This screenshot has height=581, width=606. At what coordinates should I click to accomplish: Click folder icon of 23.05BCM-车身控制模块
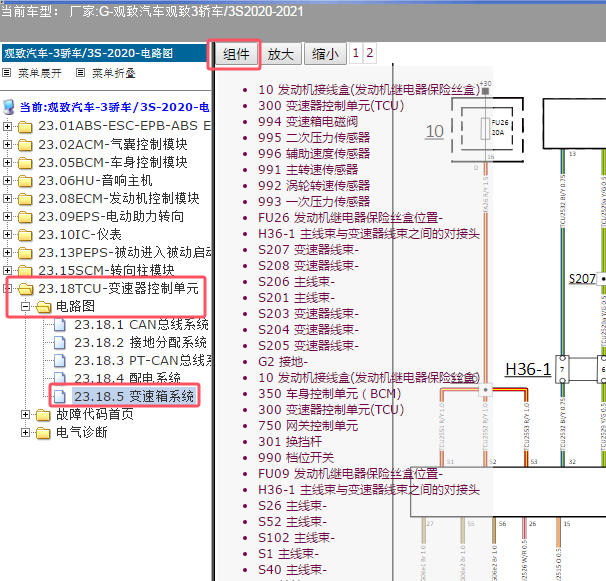pos(25,163)
